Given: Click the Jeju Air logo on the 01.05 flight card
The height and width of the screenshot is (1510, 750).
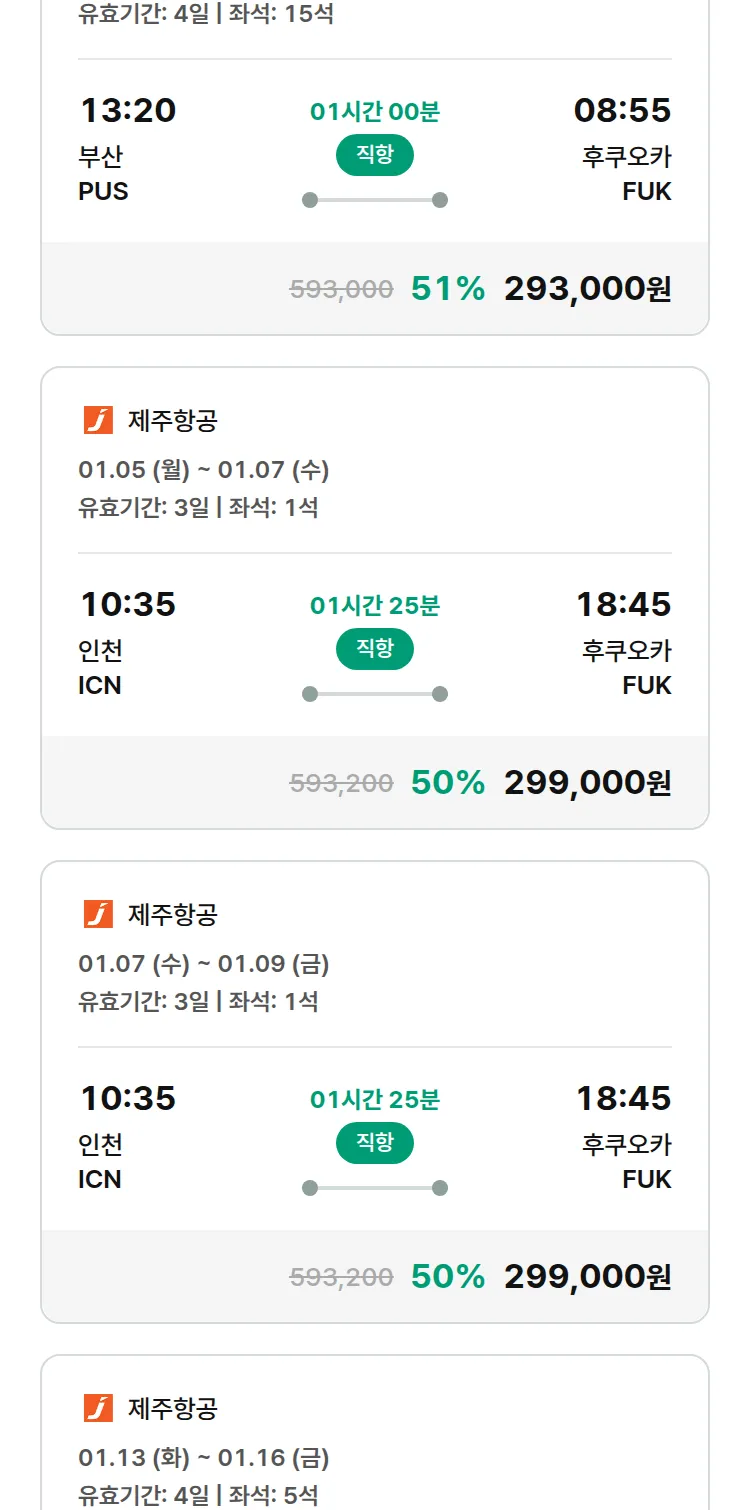Looking at the screenshot, I should [98, 420].
